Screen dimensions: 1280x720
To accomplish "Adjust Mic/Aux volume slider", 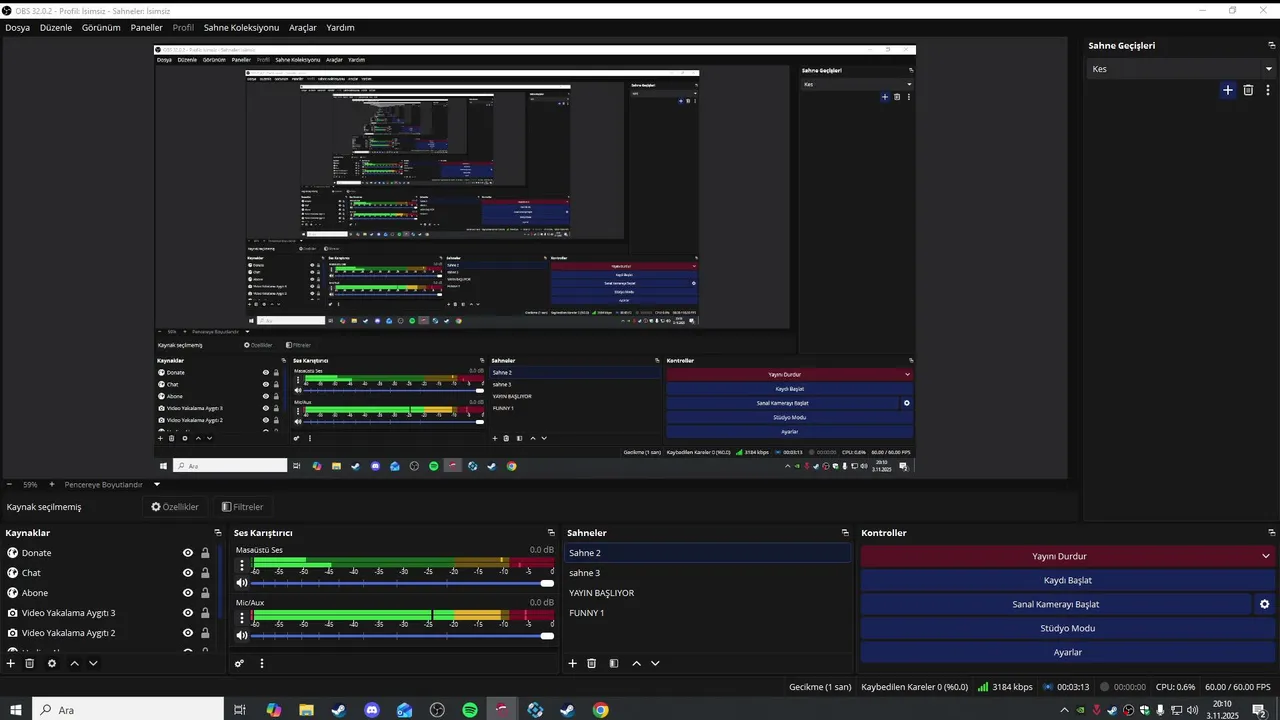I will tap(402, 635).
